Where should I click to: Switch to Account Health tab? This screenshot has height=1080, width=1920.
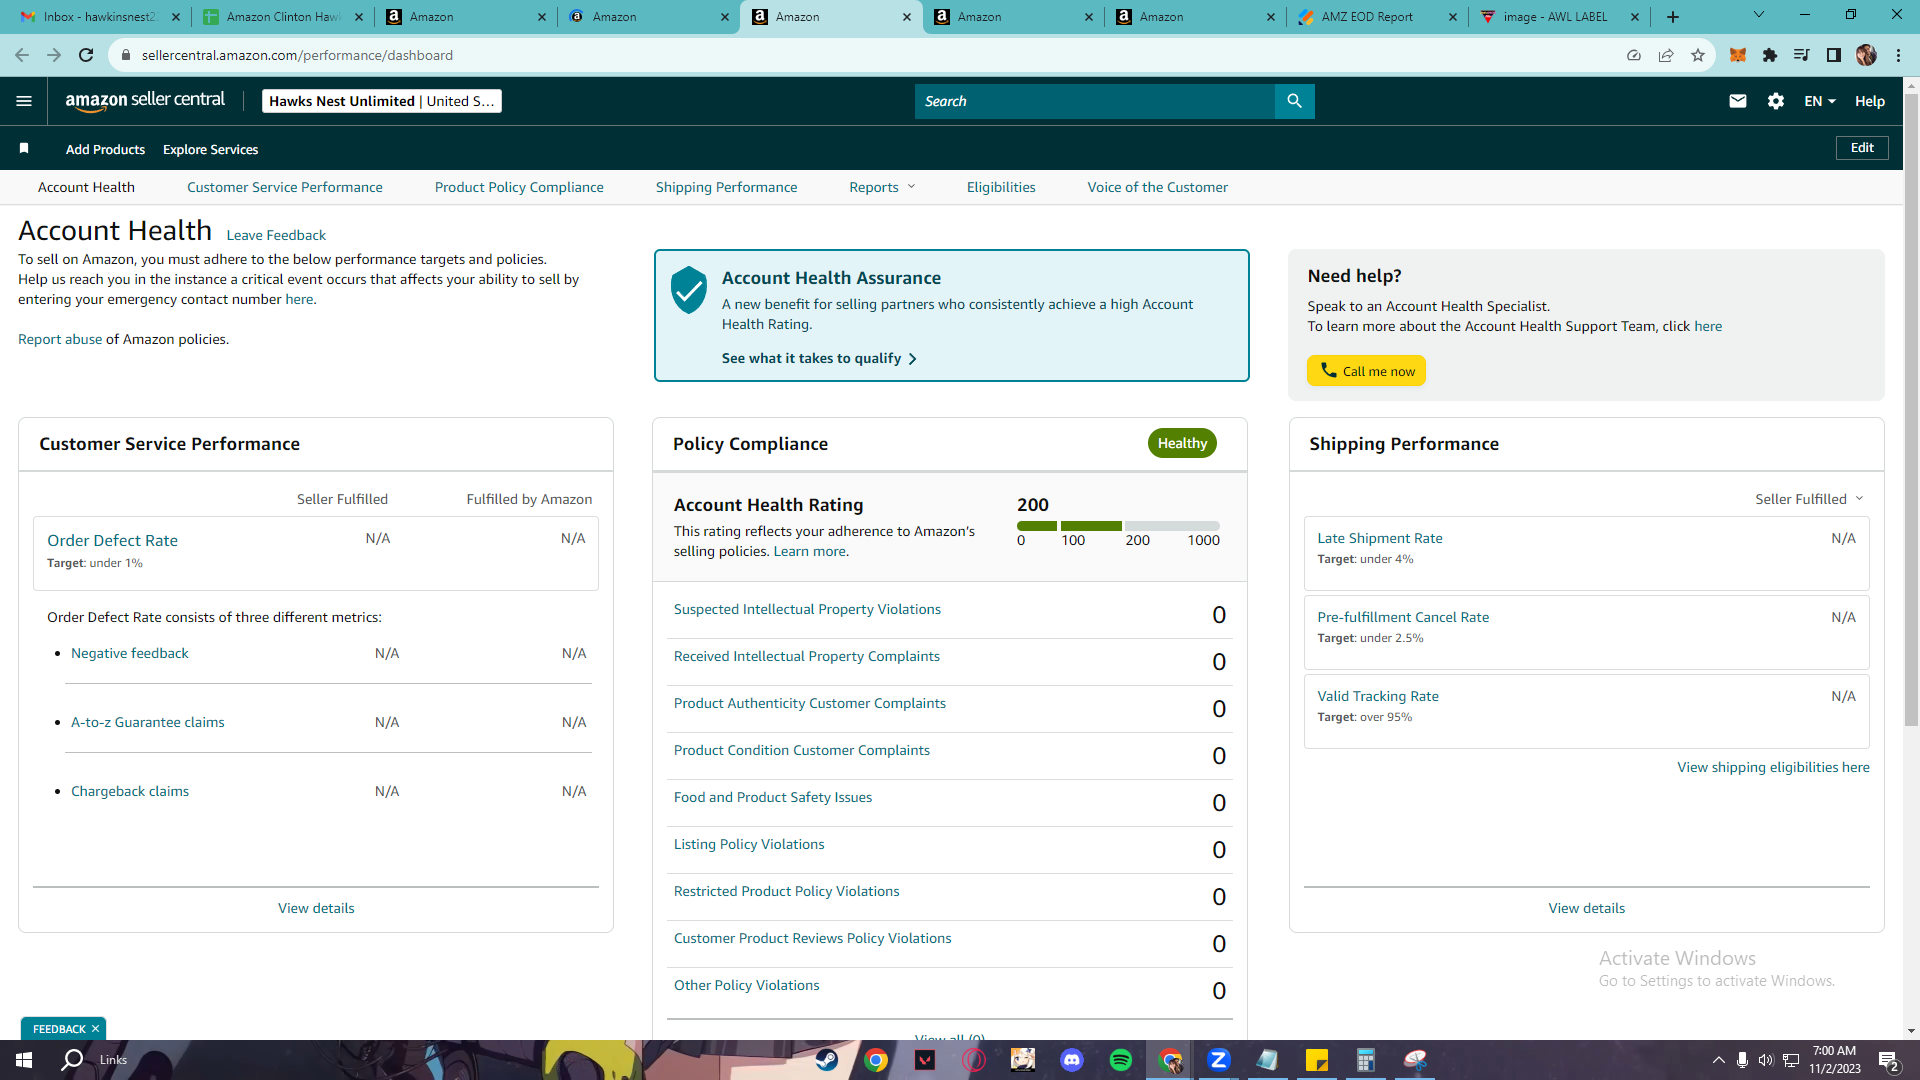(86, 187)
